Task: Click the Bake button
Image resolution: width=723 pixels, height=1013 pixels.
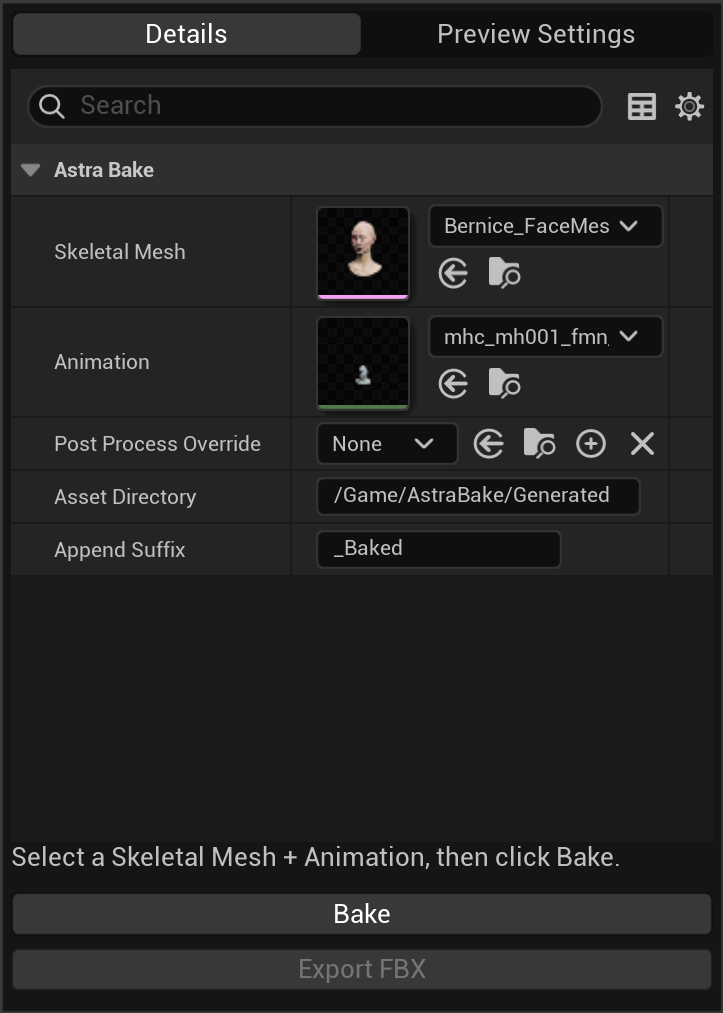Action: point(361,914)
